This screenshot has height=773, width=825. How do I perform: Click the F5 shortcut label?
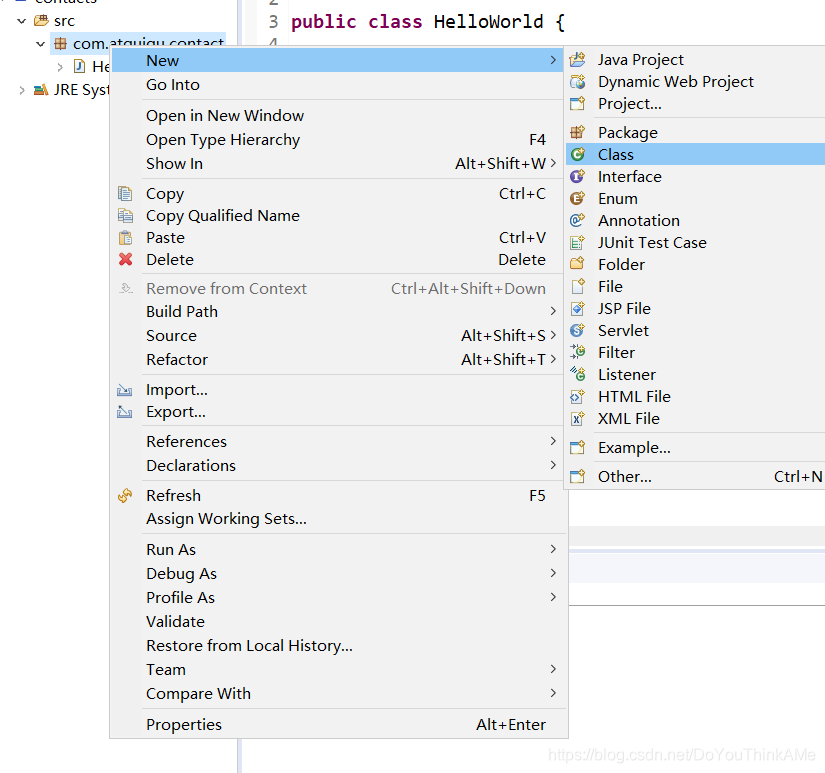point(537,496)
